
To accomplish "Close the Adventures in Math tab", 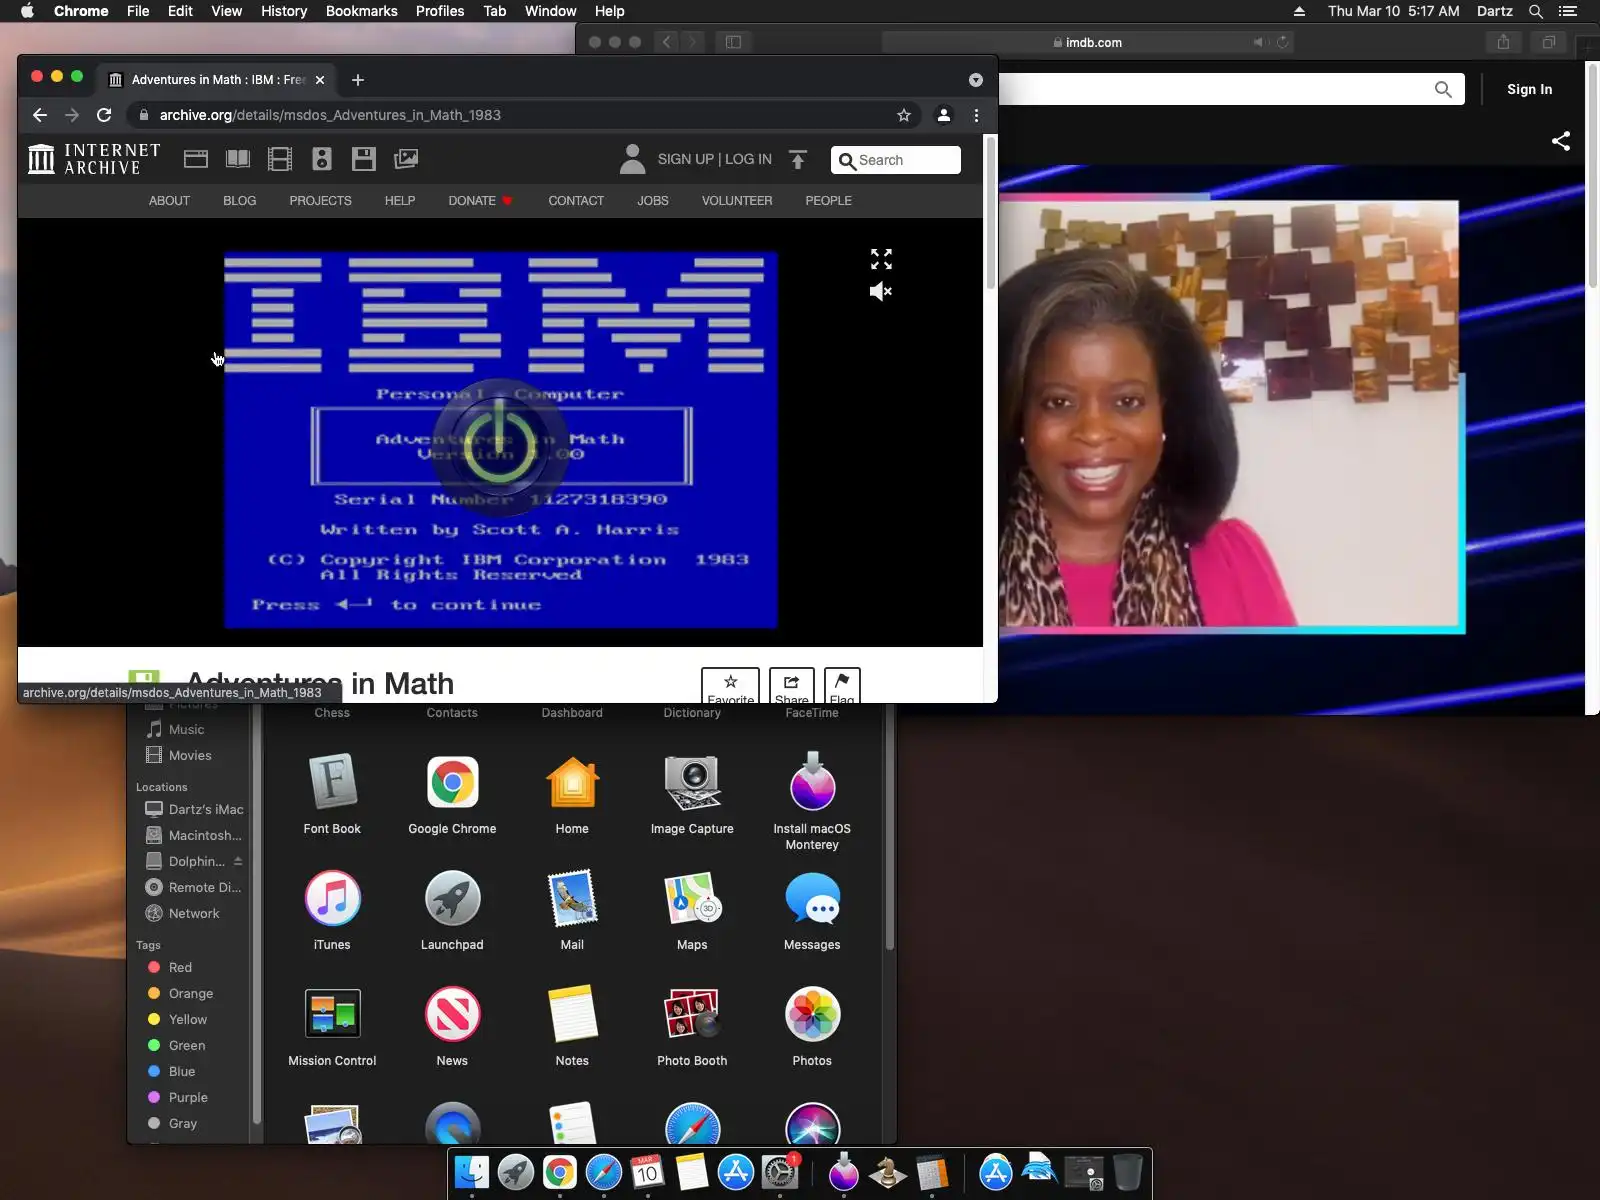I will coord(320,80).
